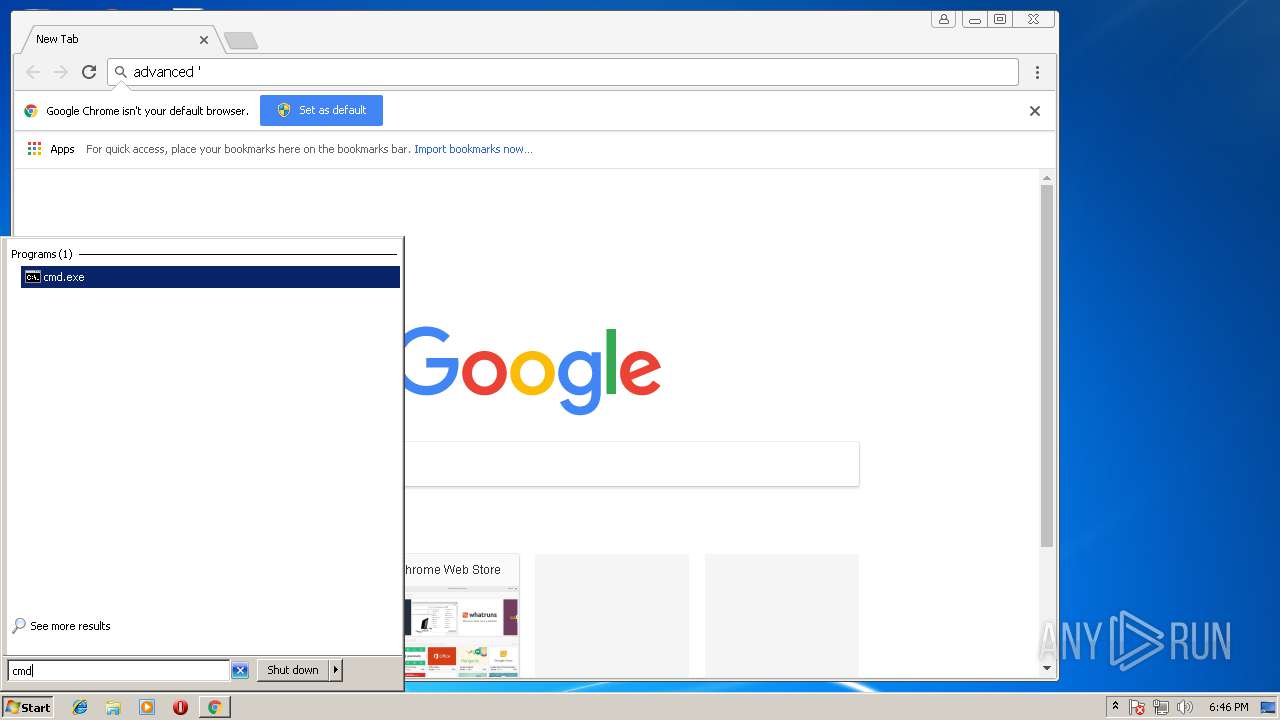The image size is (1280, 720).
Task: Click page scrollbar up arrow
Action: (1047, 178)
